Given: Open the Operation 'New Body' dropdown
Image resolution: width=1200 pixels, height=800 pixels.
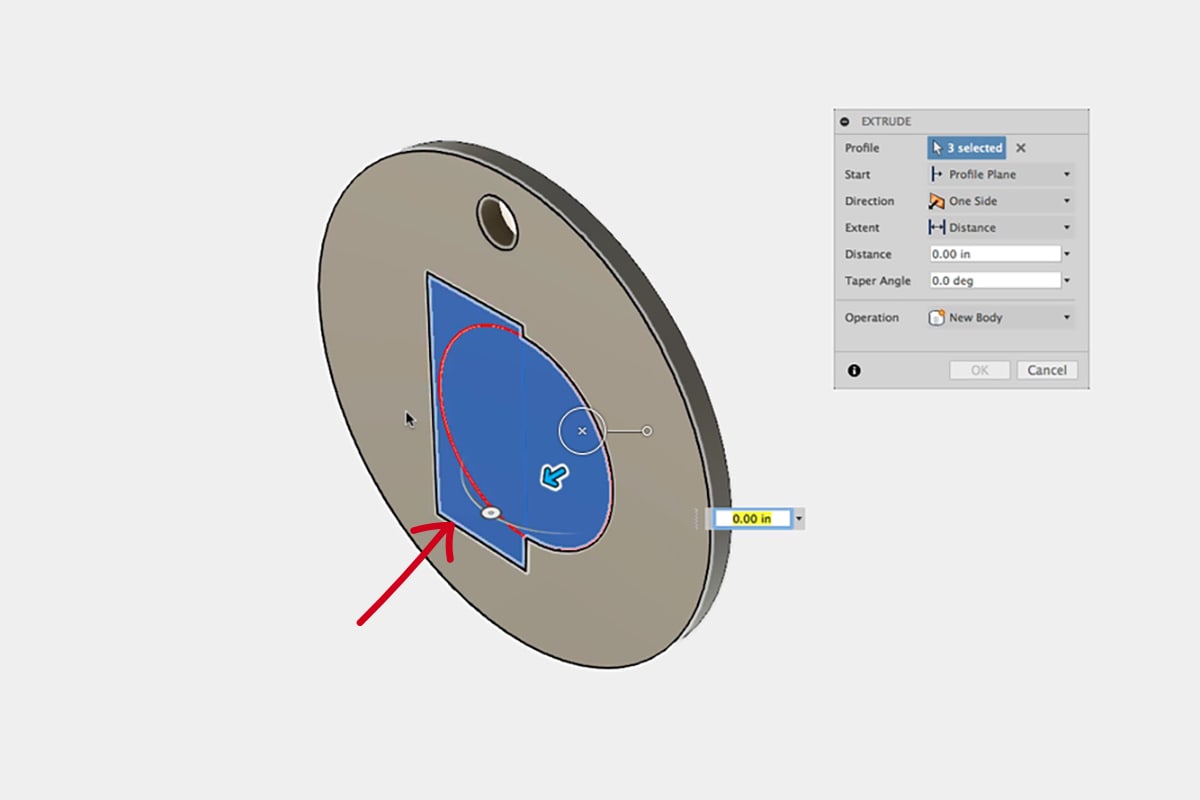Looking at the screenshot, I should click(x=1000, y=318).
